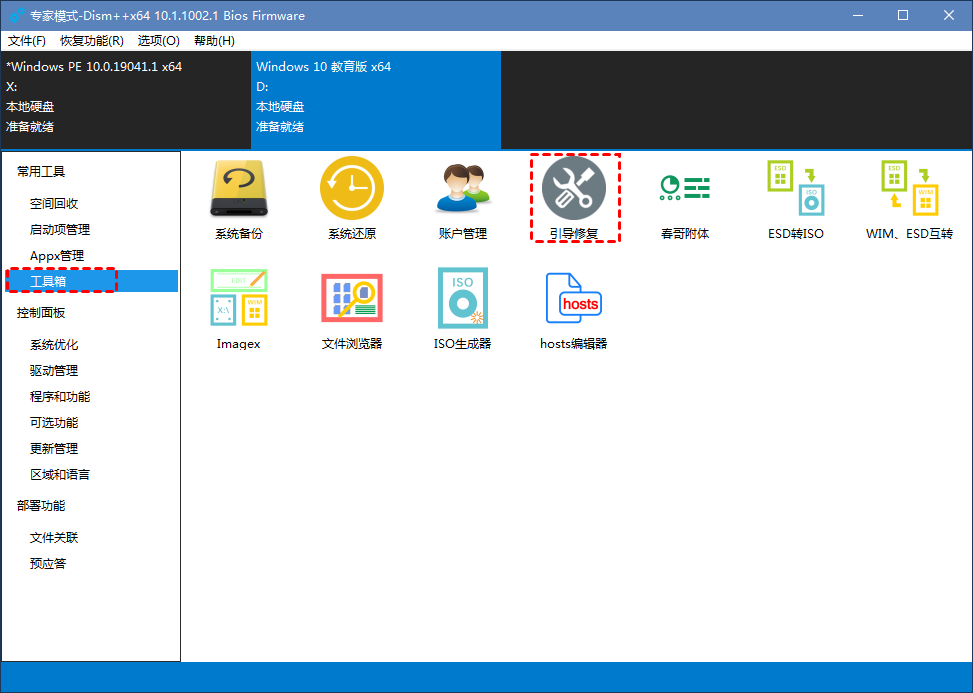Open the 文件(F) menu
Image resolution: width=973 pixels, height=693 pixels.
point(27,41)
